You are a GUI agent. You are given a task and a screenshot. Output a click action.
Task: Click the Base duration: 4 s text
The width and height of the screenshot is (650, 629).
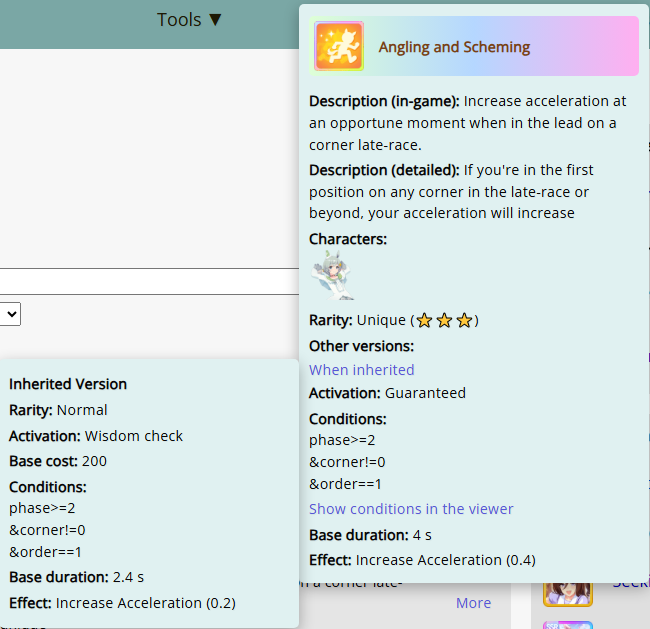coord(370,535)
